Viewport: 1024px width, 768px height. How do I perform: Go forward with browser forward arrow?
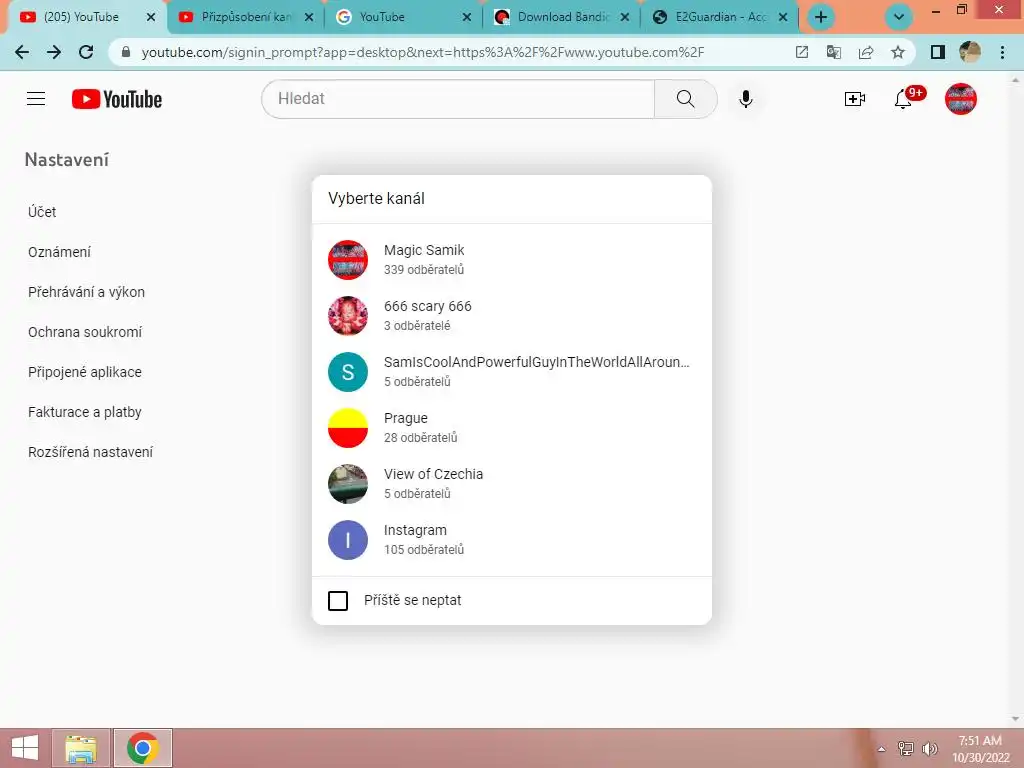(x=54, y=52)
